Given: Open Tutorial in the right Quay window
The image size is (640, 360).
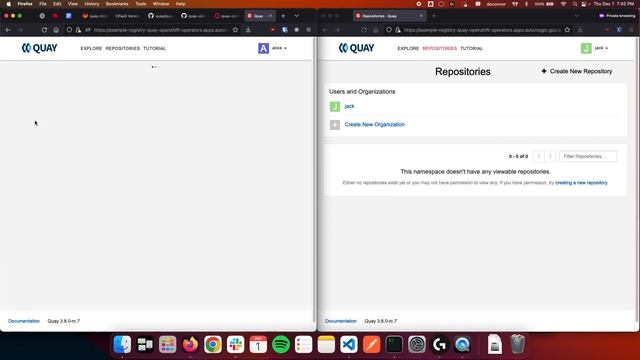Looking at the screenshot, I should point(471,48).
